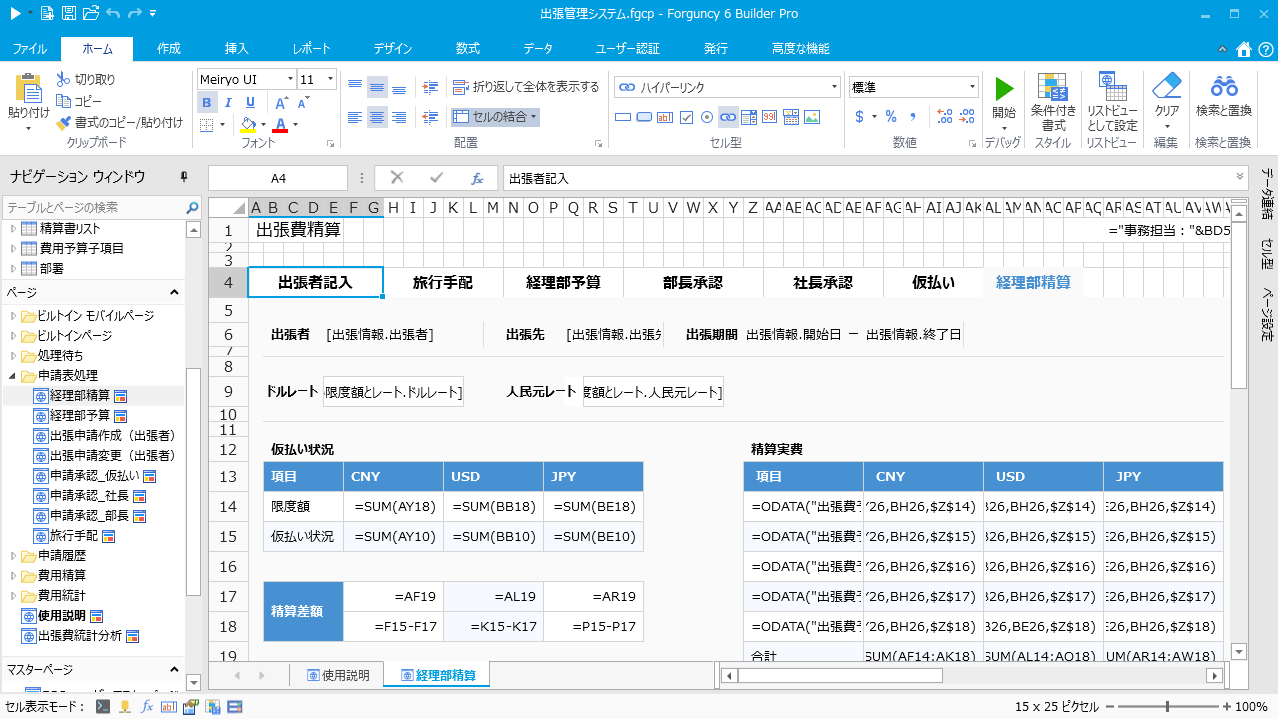This screenshot has height=719, width=1278.
Task: Click the decrease decimal places icon
Action: 965,116
